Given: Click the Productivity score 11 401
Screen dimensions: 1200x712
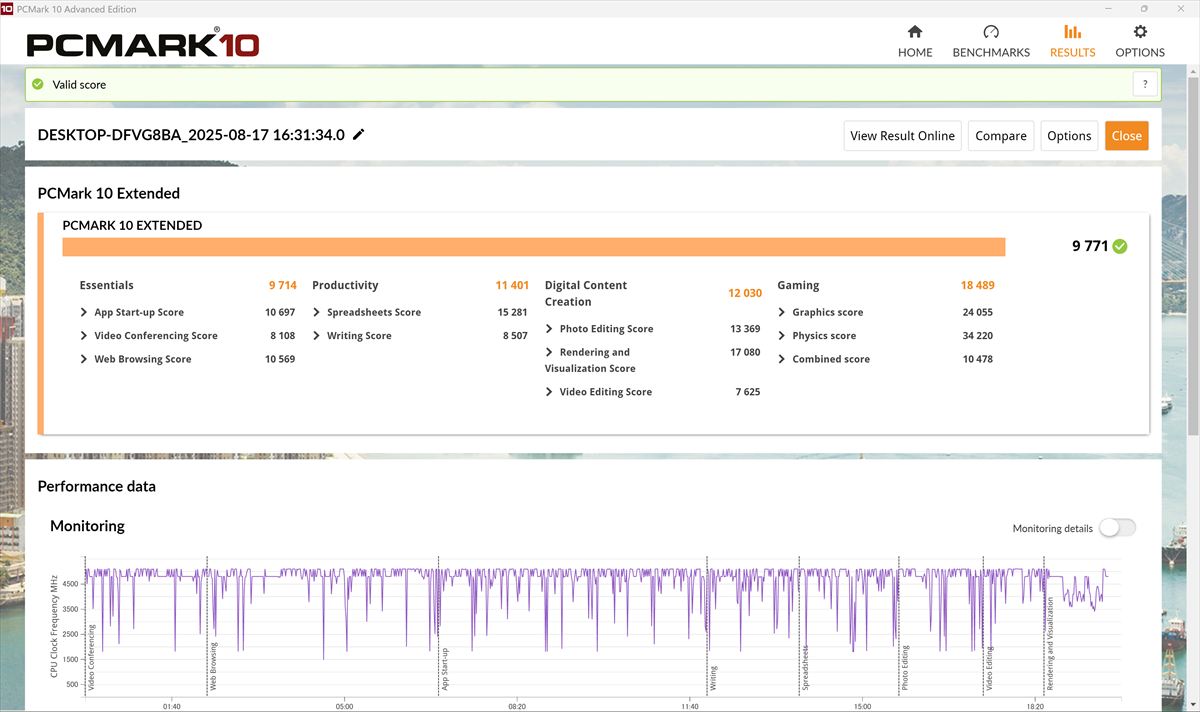Looking at the screenshot, I should [x=512, y=285].
